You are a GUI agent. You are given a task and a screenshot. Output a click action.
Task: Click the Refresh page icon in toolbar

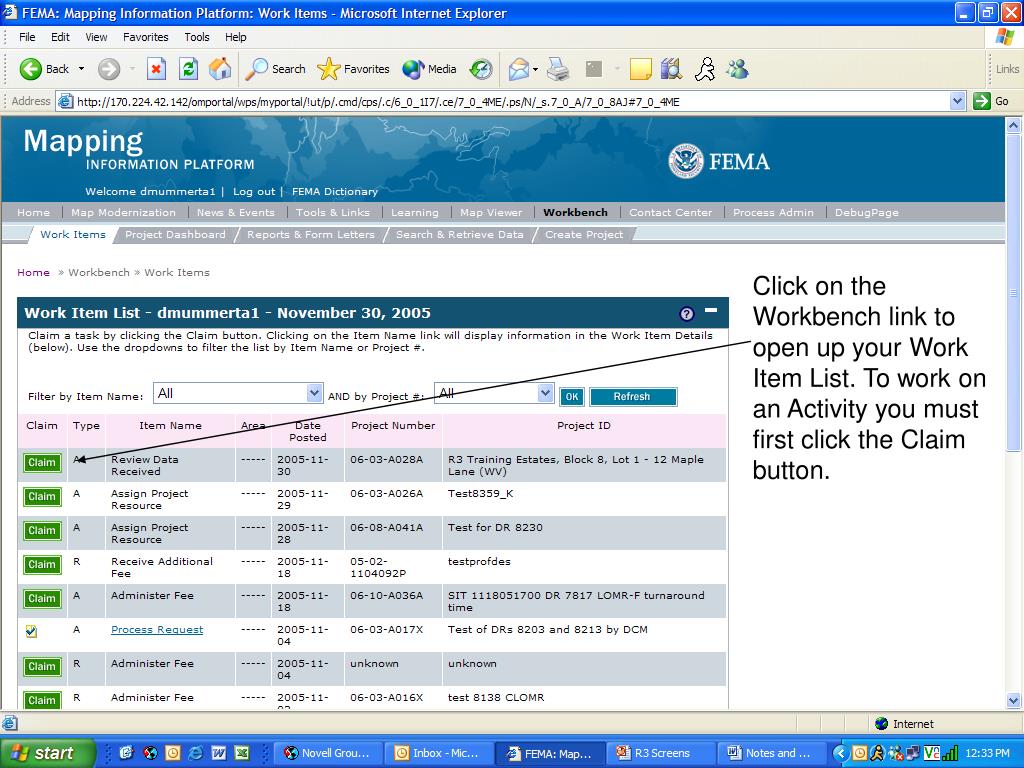188,69
